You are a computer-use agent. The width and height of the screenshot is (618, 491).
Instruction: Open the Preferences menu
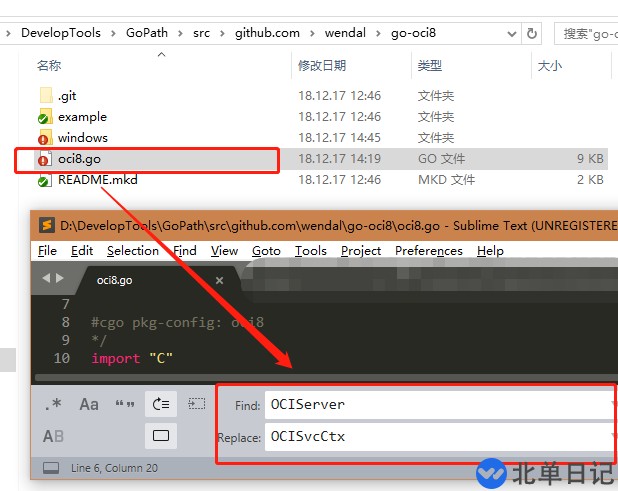tap(429, 251)
